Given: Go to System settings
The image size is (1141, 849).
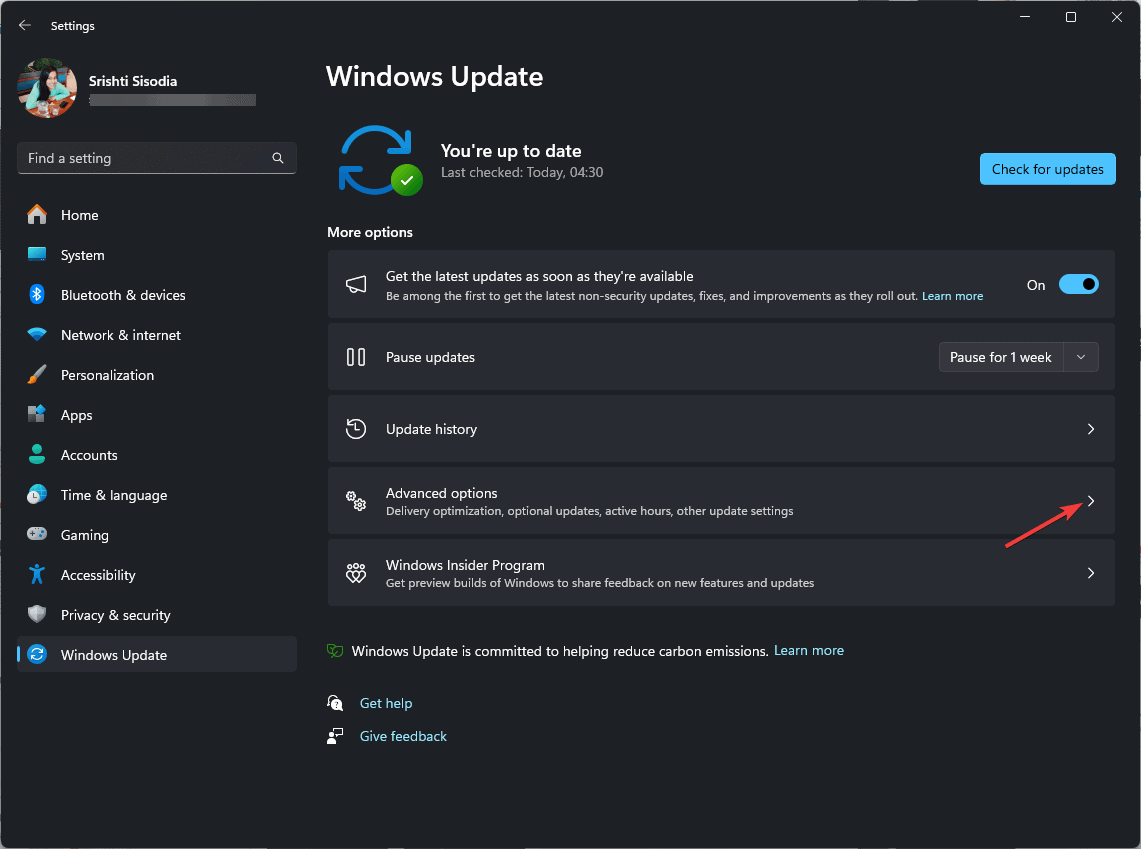Looking at the screenshot, I should (x=156, y=255).
